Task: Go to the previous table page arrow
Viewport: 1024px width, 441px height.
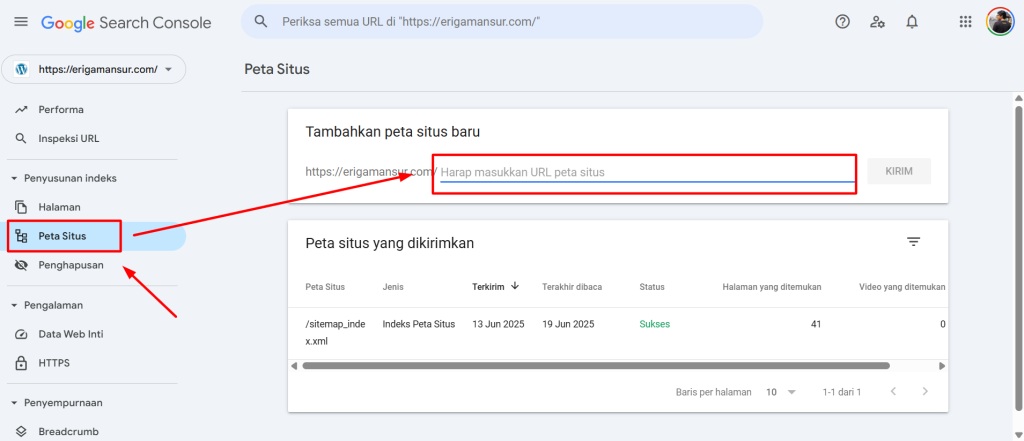Action: click(893, 392)
